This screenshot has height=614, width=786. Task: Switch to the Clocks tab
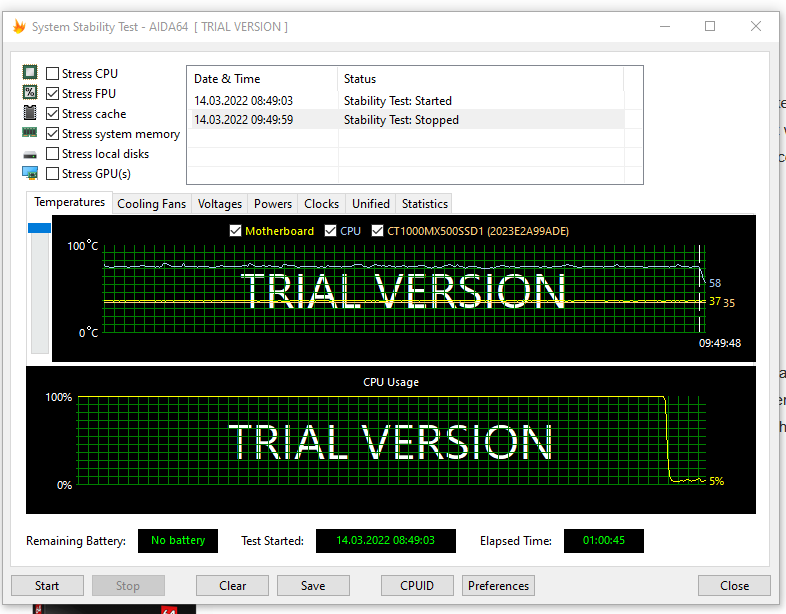coord(321,204)
